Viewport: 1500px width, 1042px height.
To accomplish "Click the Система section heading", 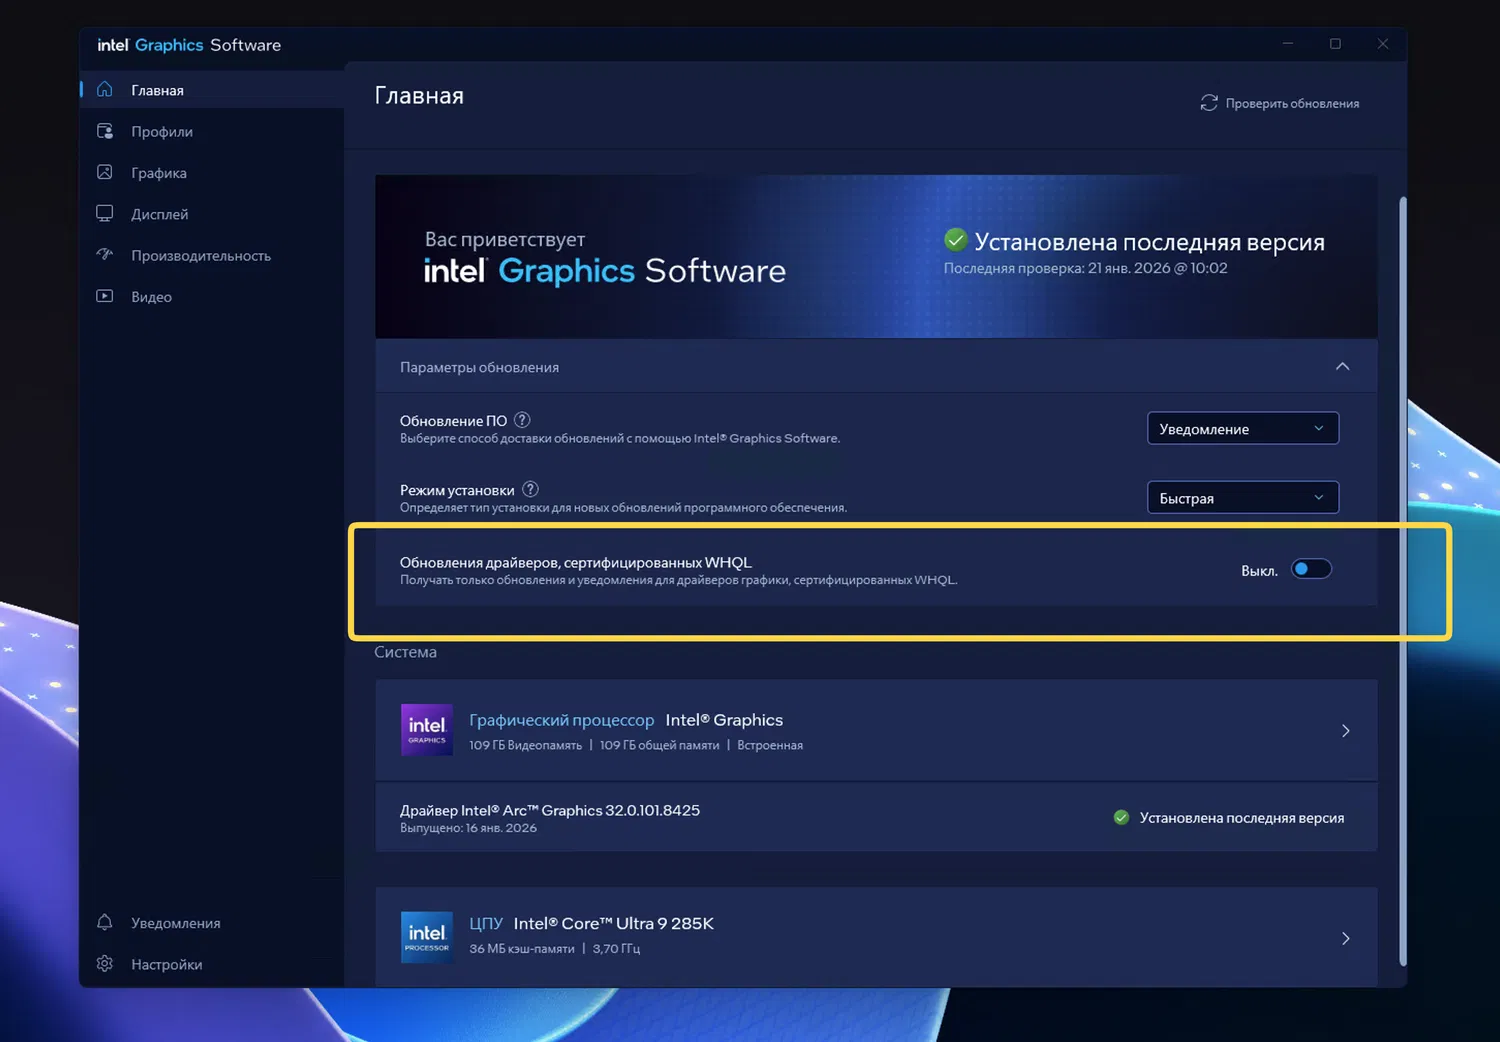I will (x=405, y=652).
